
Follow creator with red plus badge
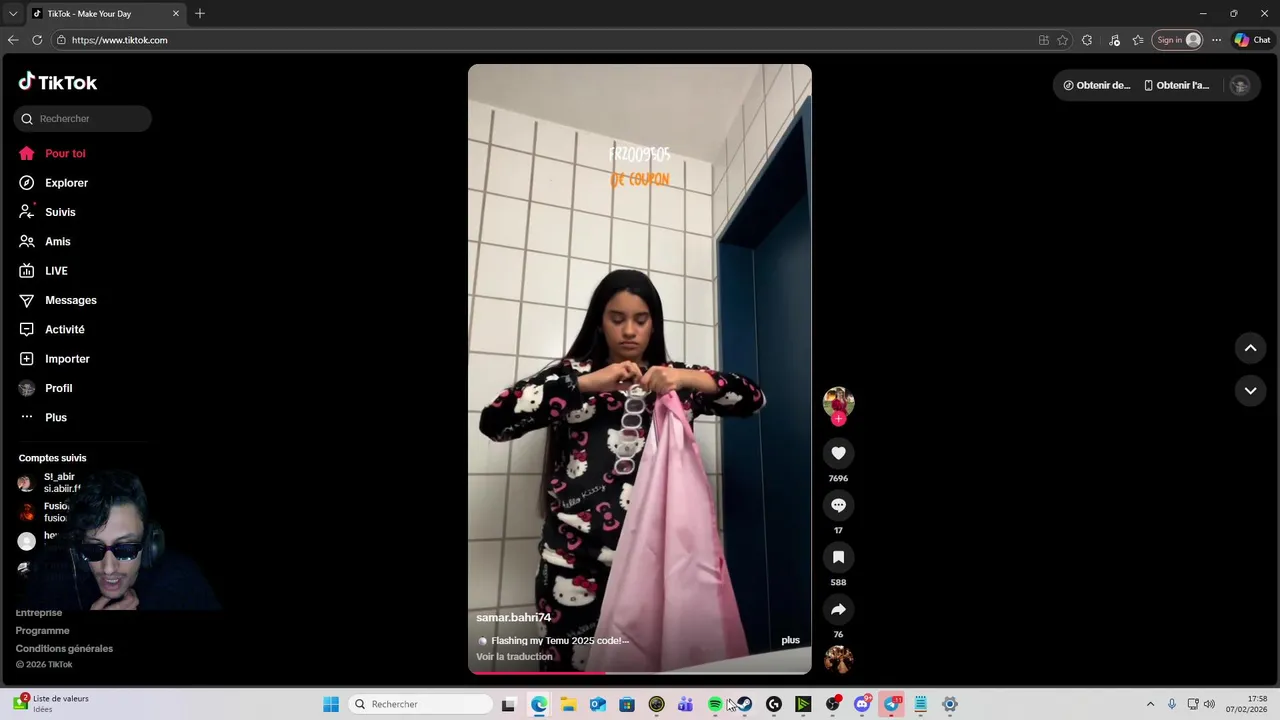838,419
